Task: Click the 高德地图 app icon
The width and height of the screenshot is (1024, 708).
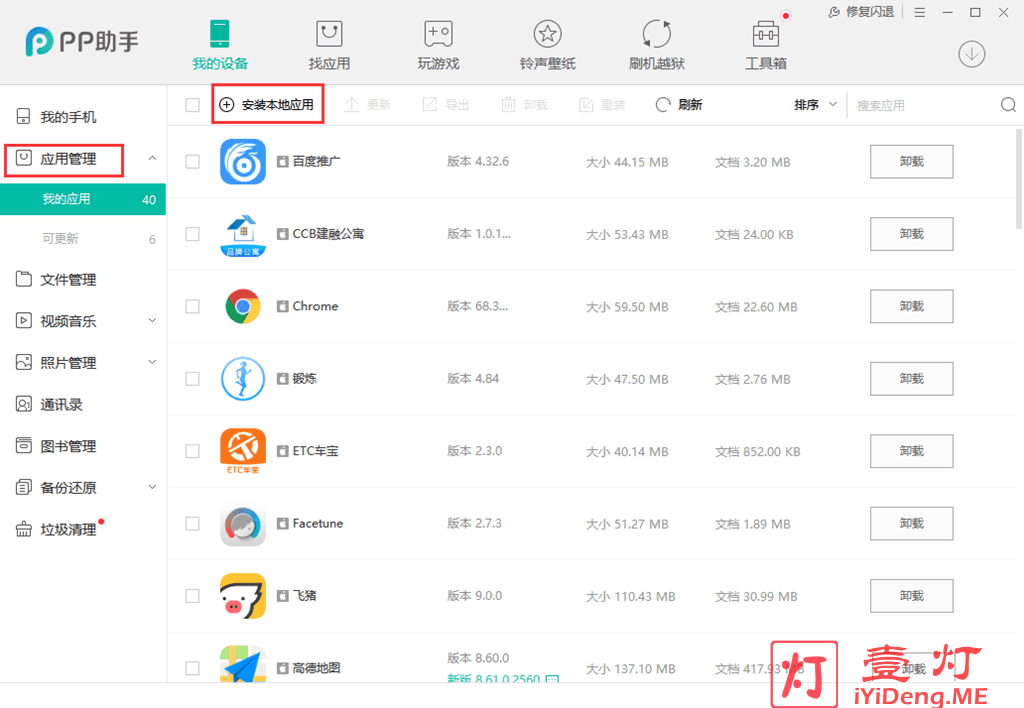Action: pyautogui.click(x=243, y=664)
